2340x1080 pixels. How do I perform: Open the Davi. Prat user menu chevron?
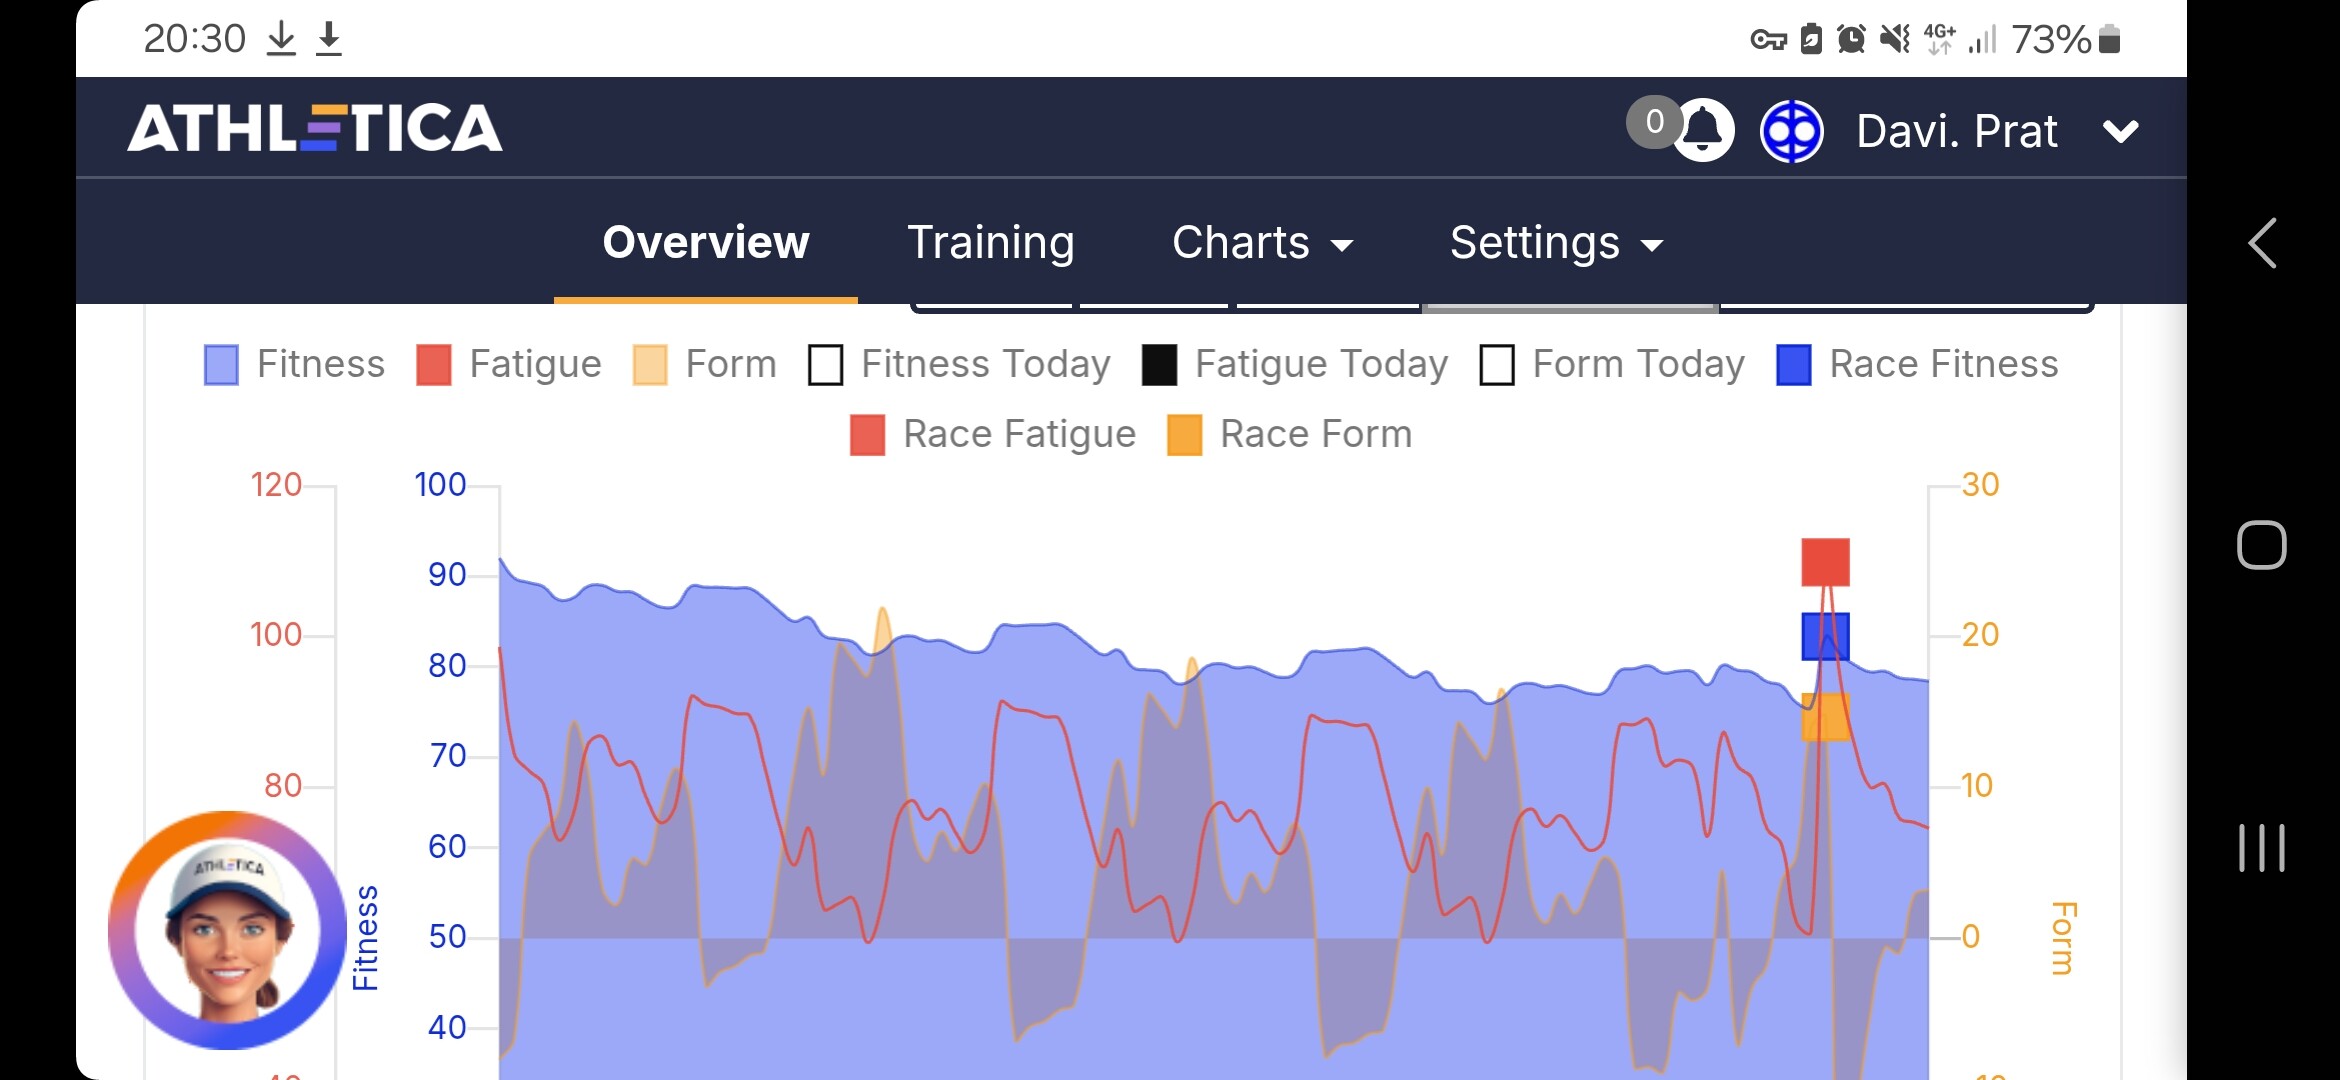point(2120,131)
